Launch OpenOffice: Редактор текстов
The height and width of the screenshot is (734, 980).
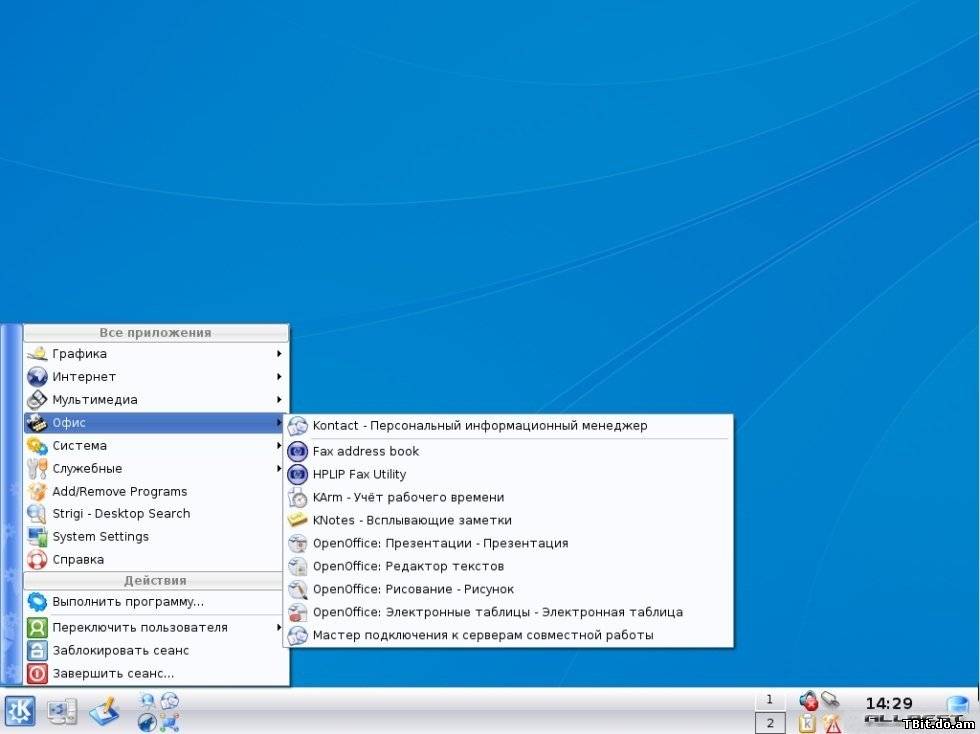(509, 566)
